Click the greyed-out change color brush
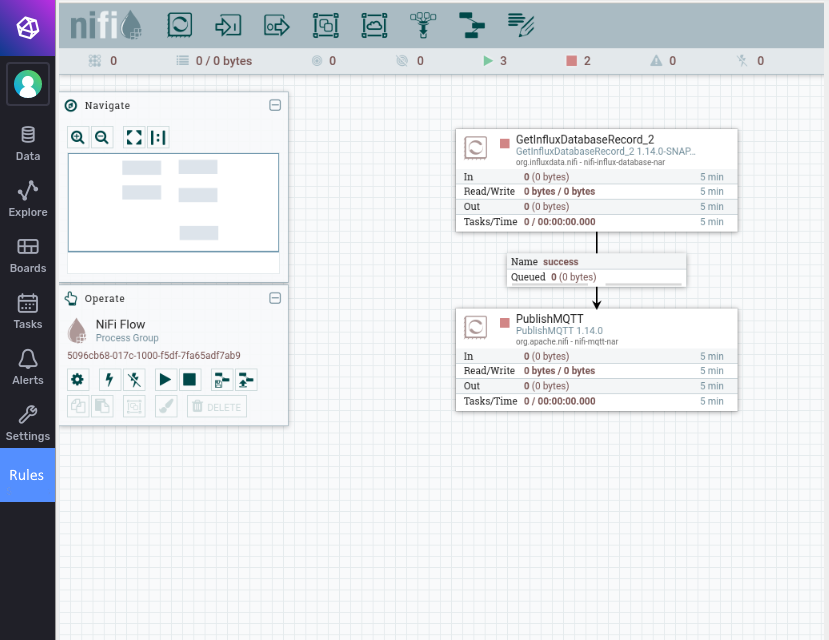The width and height of the screenshot is (829, 640). tap(166, 406)
